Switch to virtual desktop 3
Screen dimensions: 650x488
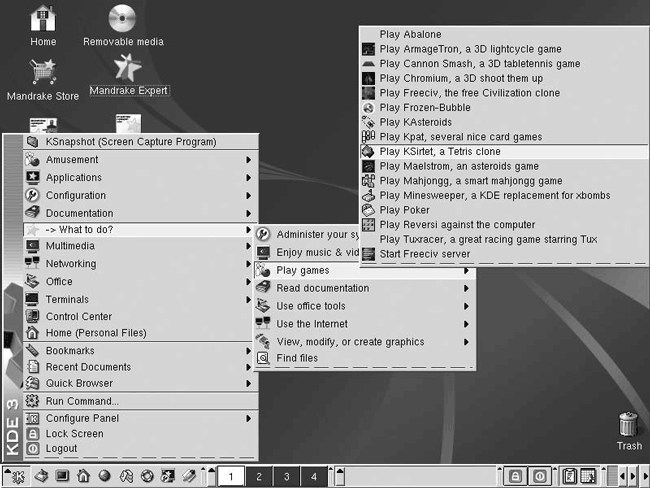pyautogui.click(x=286, y=476)
